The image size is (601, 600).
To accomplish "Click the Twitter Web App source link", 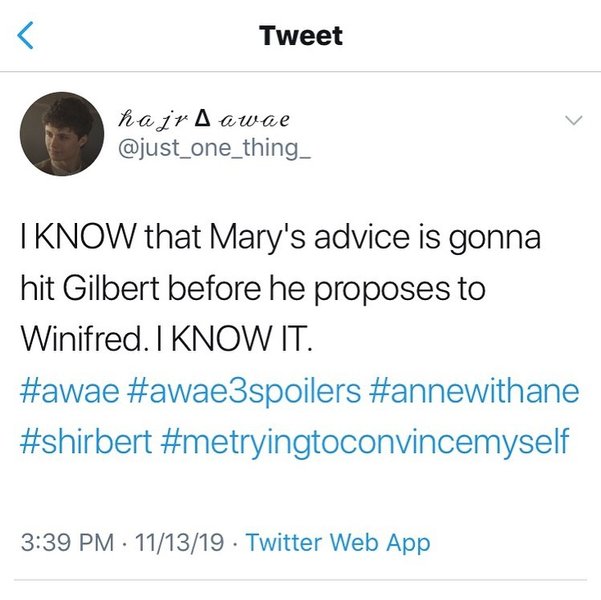I will pos(337,543).
